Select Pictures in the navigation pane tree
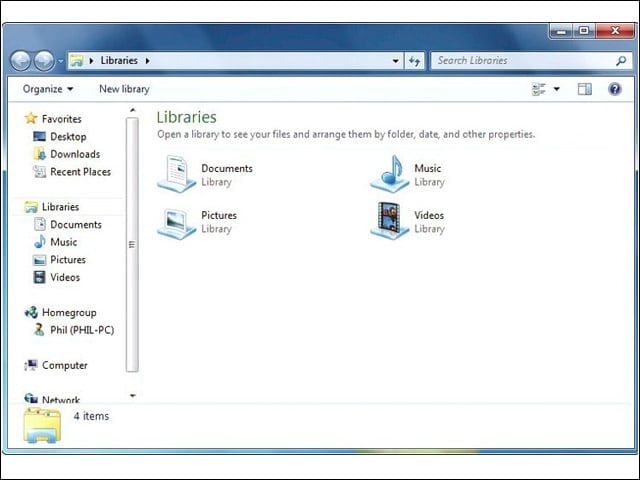 (x=60, y=260)
